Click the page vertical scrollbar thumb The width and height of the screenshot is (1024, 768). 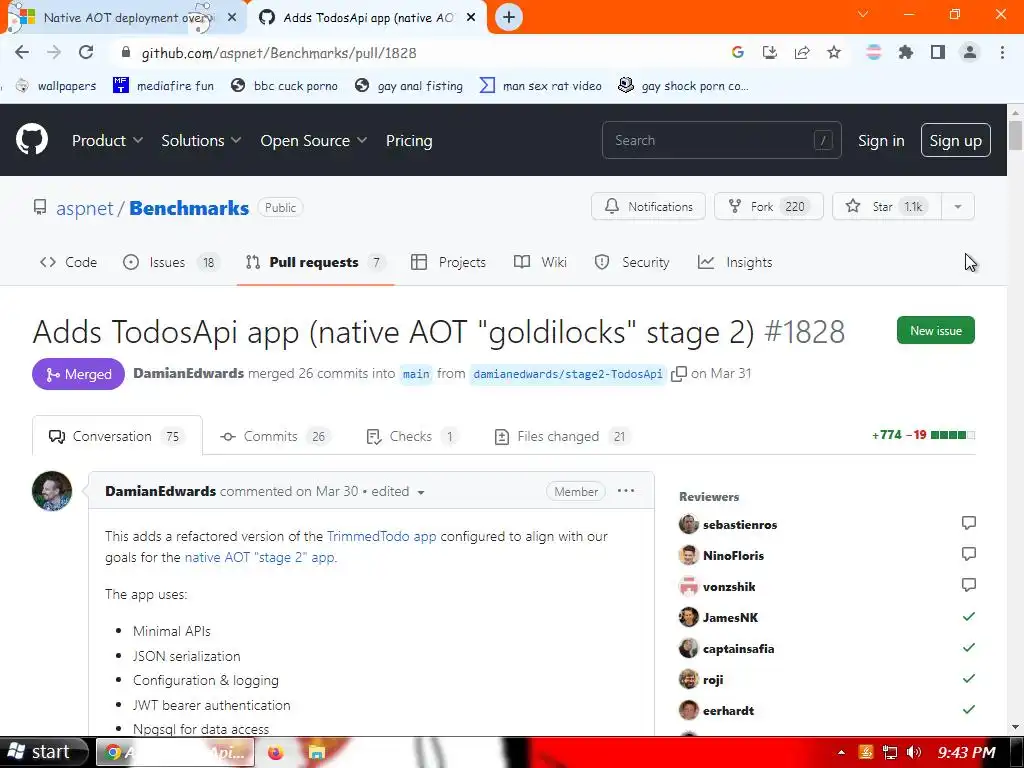coord(1015,135)
